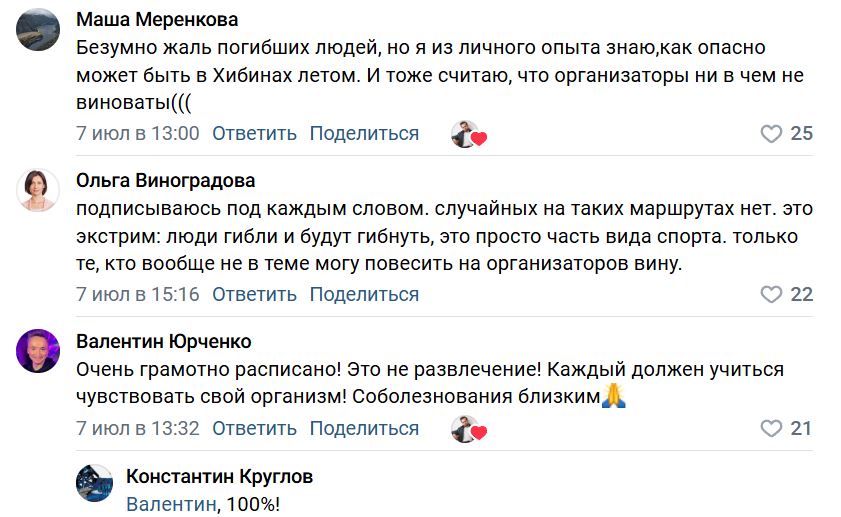Screen dimensions: 841x517
Task: Open Константин Круглов's profile avatar
Action: (94, 483)
